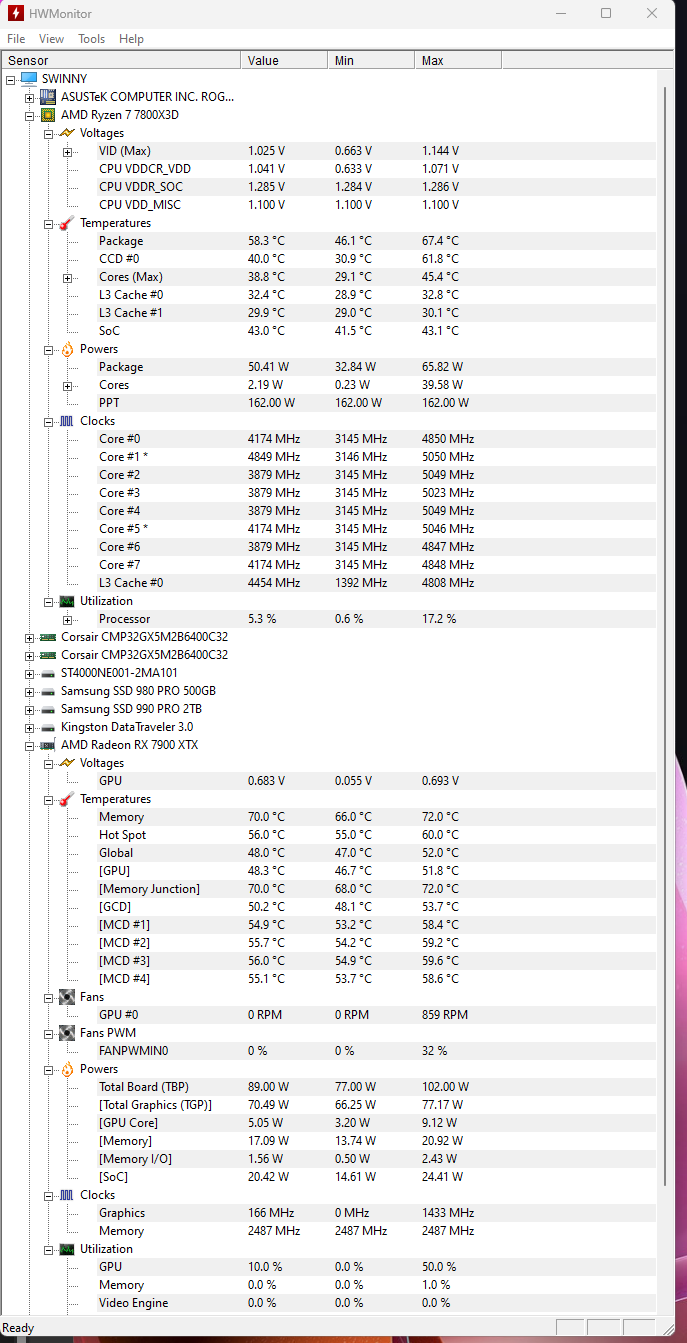Click the CPU Voltages icon
The height and width of the screenshot is (1343, 687).
pos(67,133)
